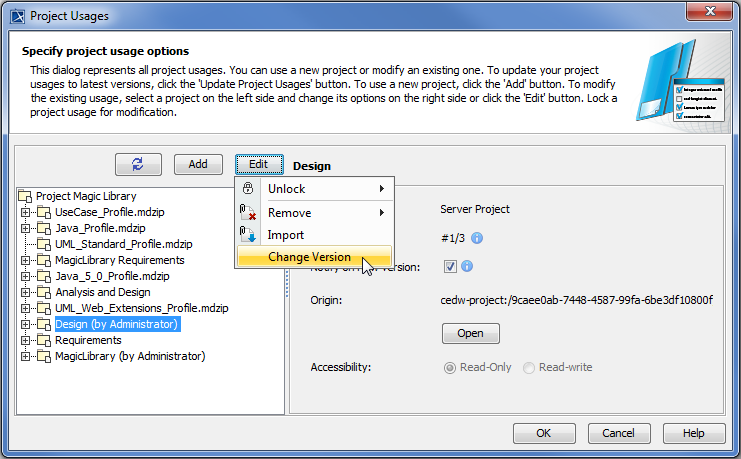Click the OK button
Viewport: 741px width, 459px height.
pyautogui.click(x=543, y=433)
